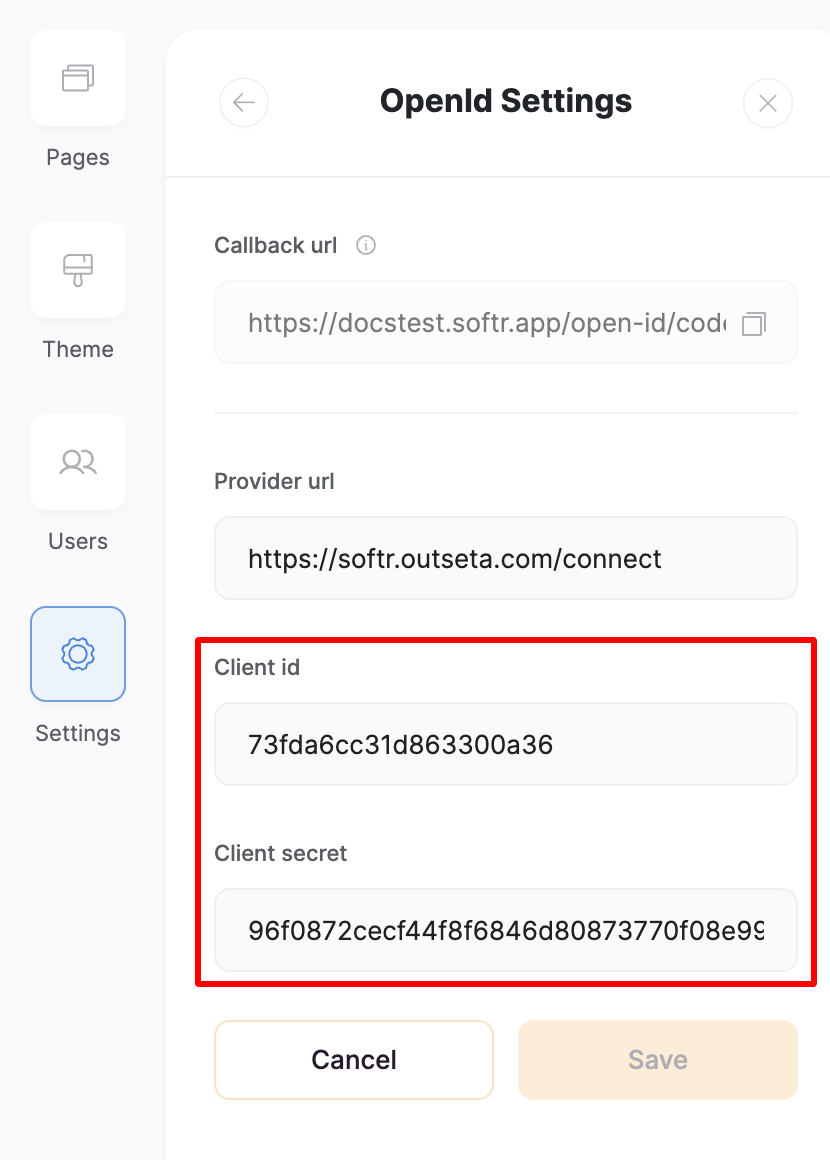
Task: Copy the Callback url using the copy icon
Action: click(x=755, y=322)
